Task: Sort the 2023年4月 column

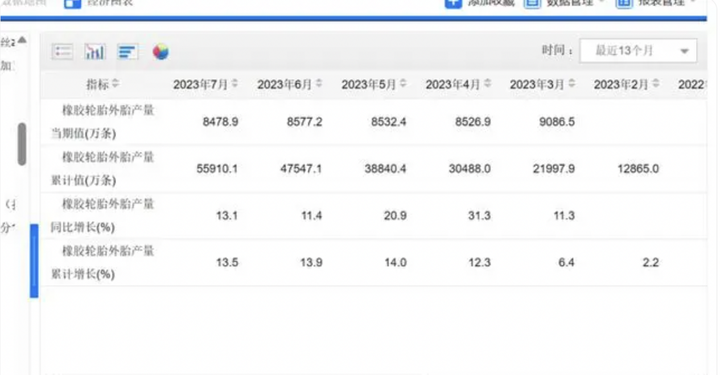Action: 487,84
